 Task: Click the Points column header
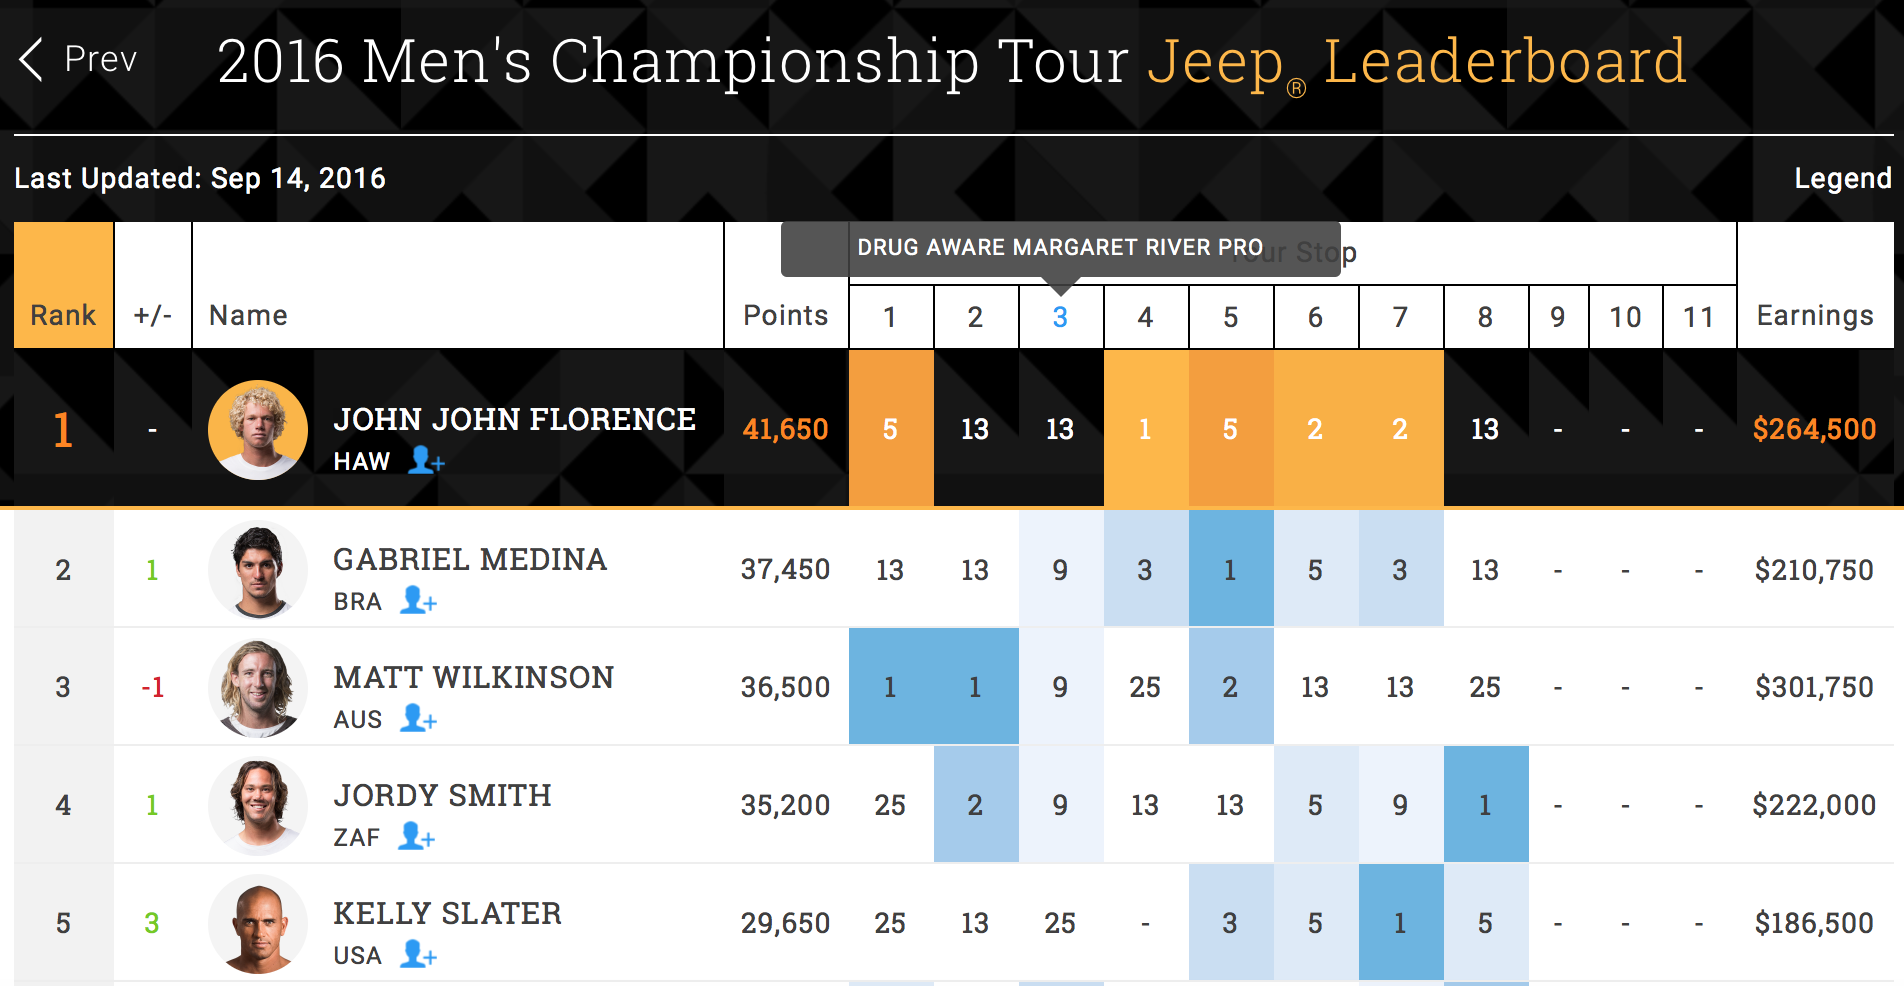785,315
